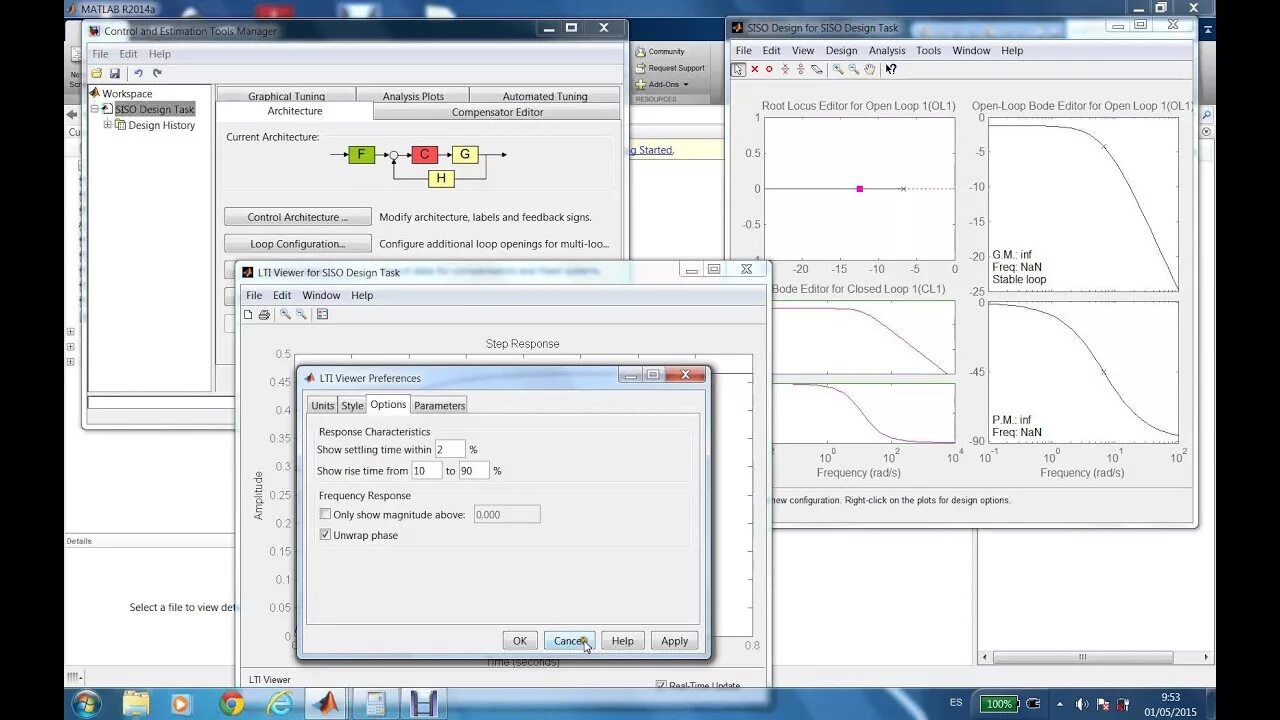Viewport: 1280px width, 720px height.
Task: Pick the add complex pole tool in SISO toolbar
Action: [x=785, y=69]
